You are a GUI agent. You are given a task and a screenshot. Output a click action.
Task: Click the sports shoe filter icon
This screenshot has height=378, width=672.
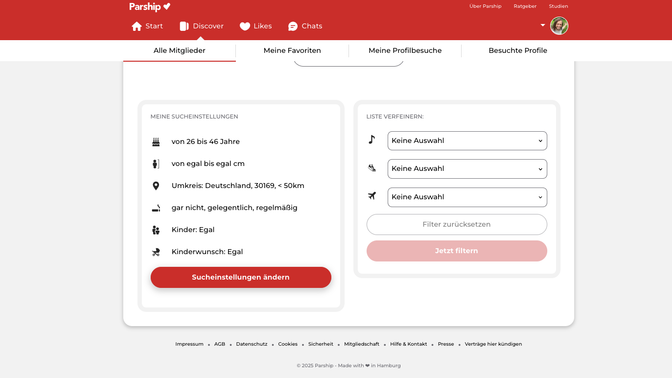tap(372, 168)
